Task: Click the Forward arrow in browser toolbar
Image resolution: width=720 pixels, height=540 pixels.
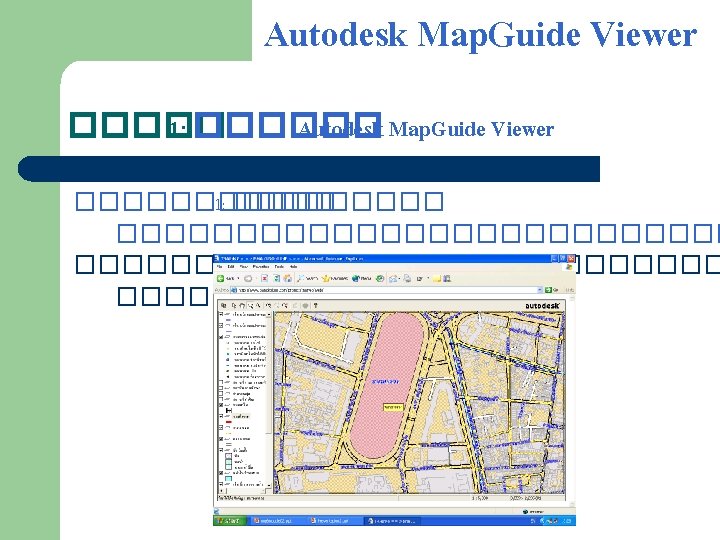Action: (248, 278)
